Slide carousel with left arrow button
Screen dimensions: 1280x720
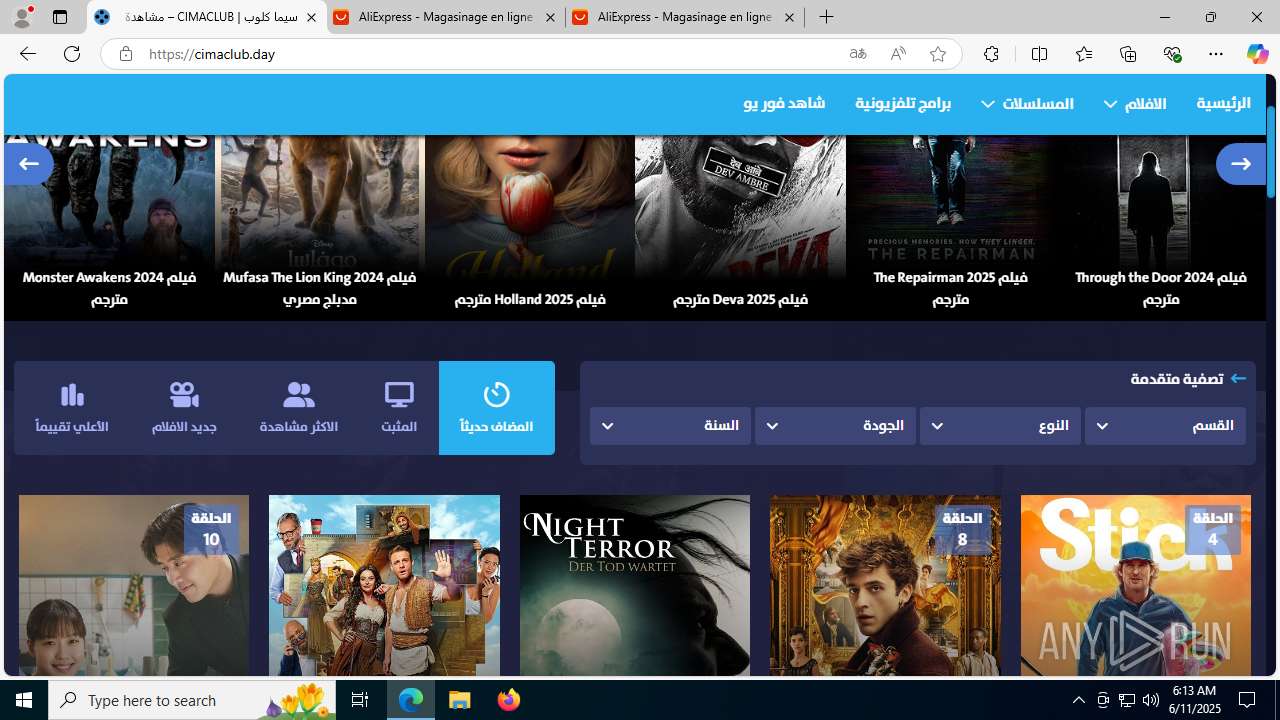pos(28,163)
